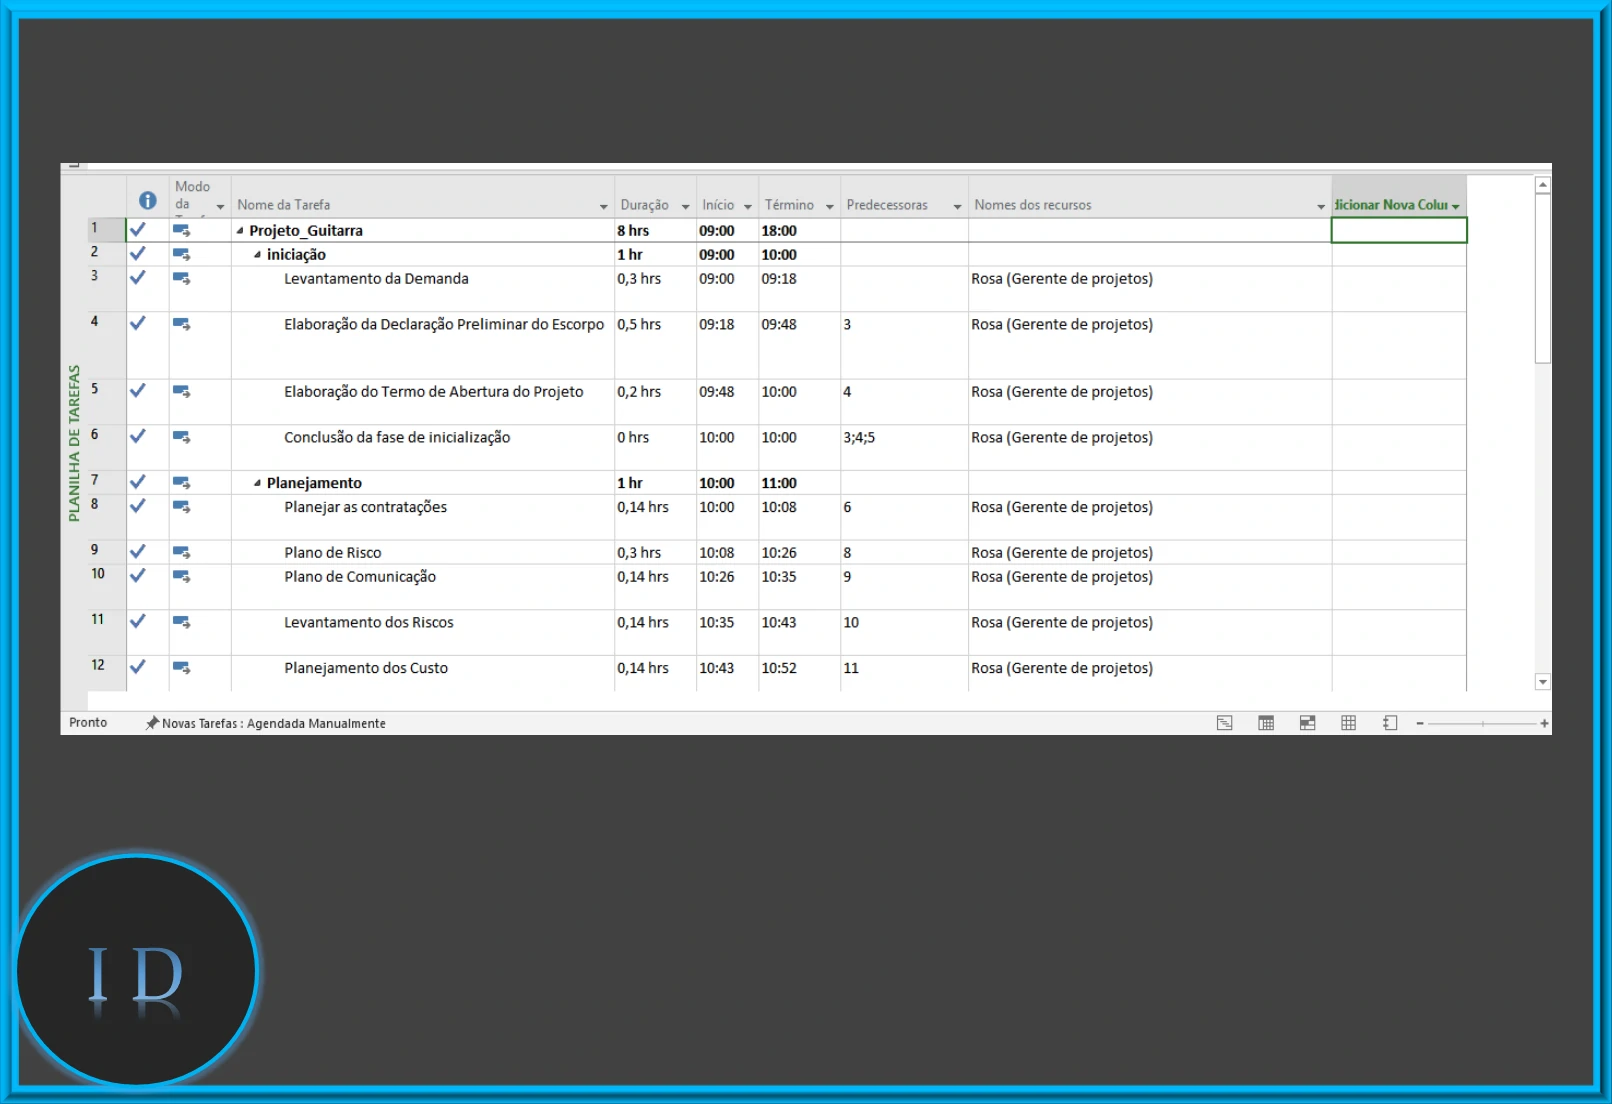Open the Duração column filter dropdown
The image size is (1612, 1104).
(686, 206)
